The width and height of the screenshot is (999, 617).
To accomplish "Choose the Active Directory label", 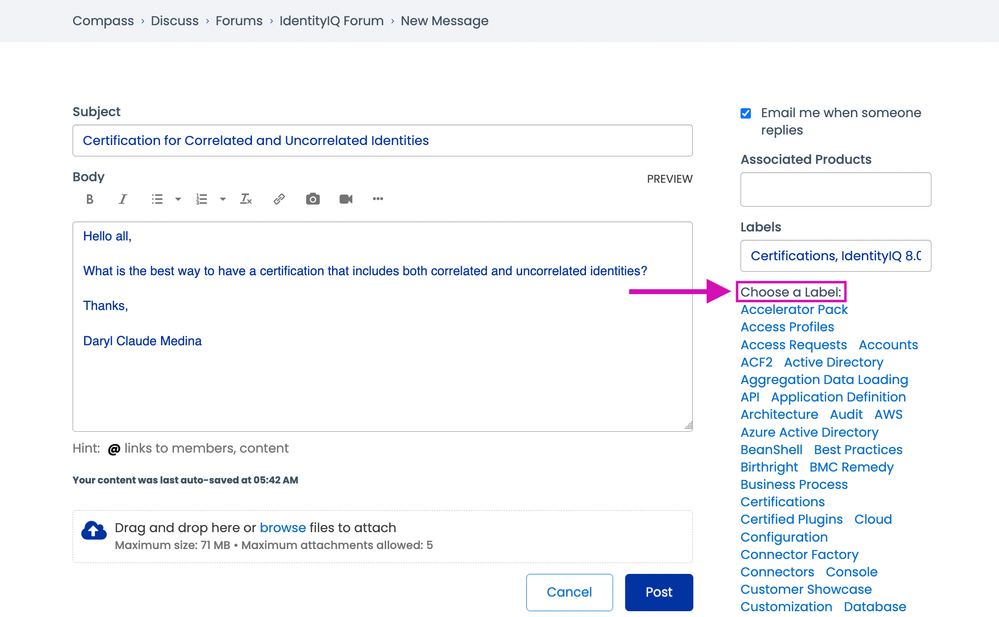I will 833,362.
